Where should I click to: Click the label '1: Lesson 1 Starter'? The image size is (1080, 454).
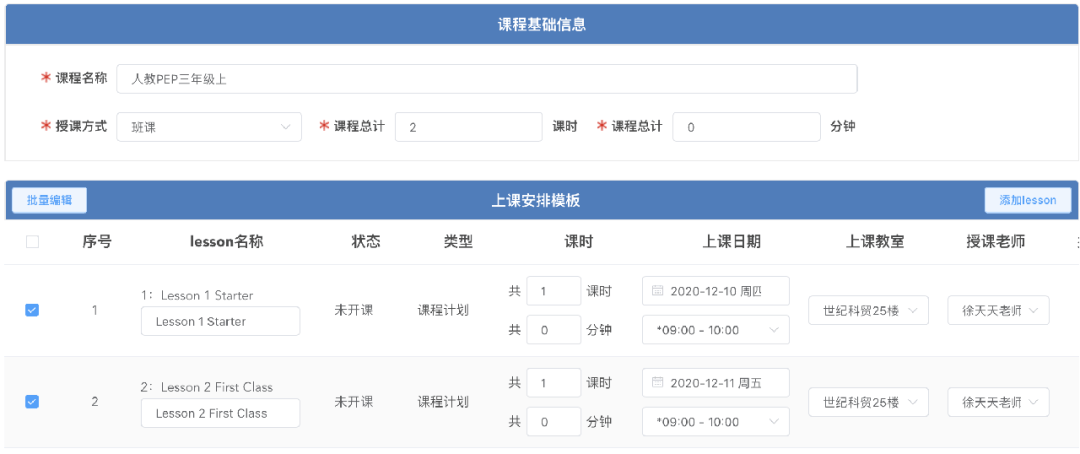click(x=197, y=296)
